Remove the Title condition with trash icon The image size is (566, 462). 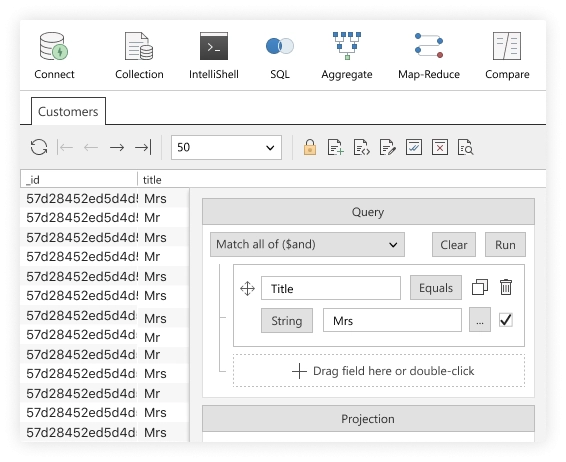(x=506, y=287)
